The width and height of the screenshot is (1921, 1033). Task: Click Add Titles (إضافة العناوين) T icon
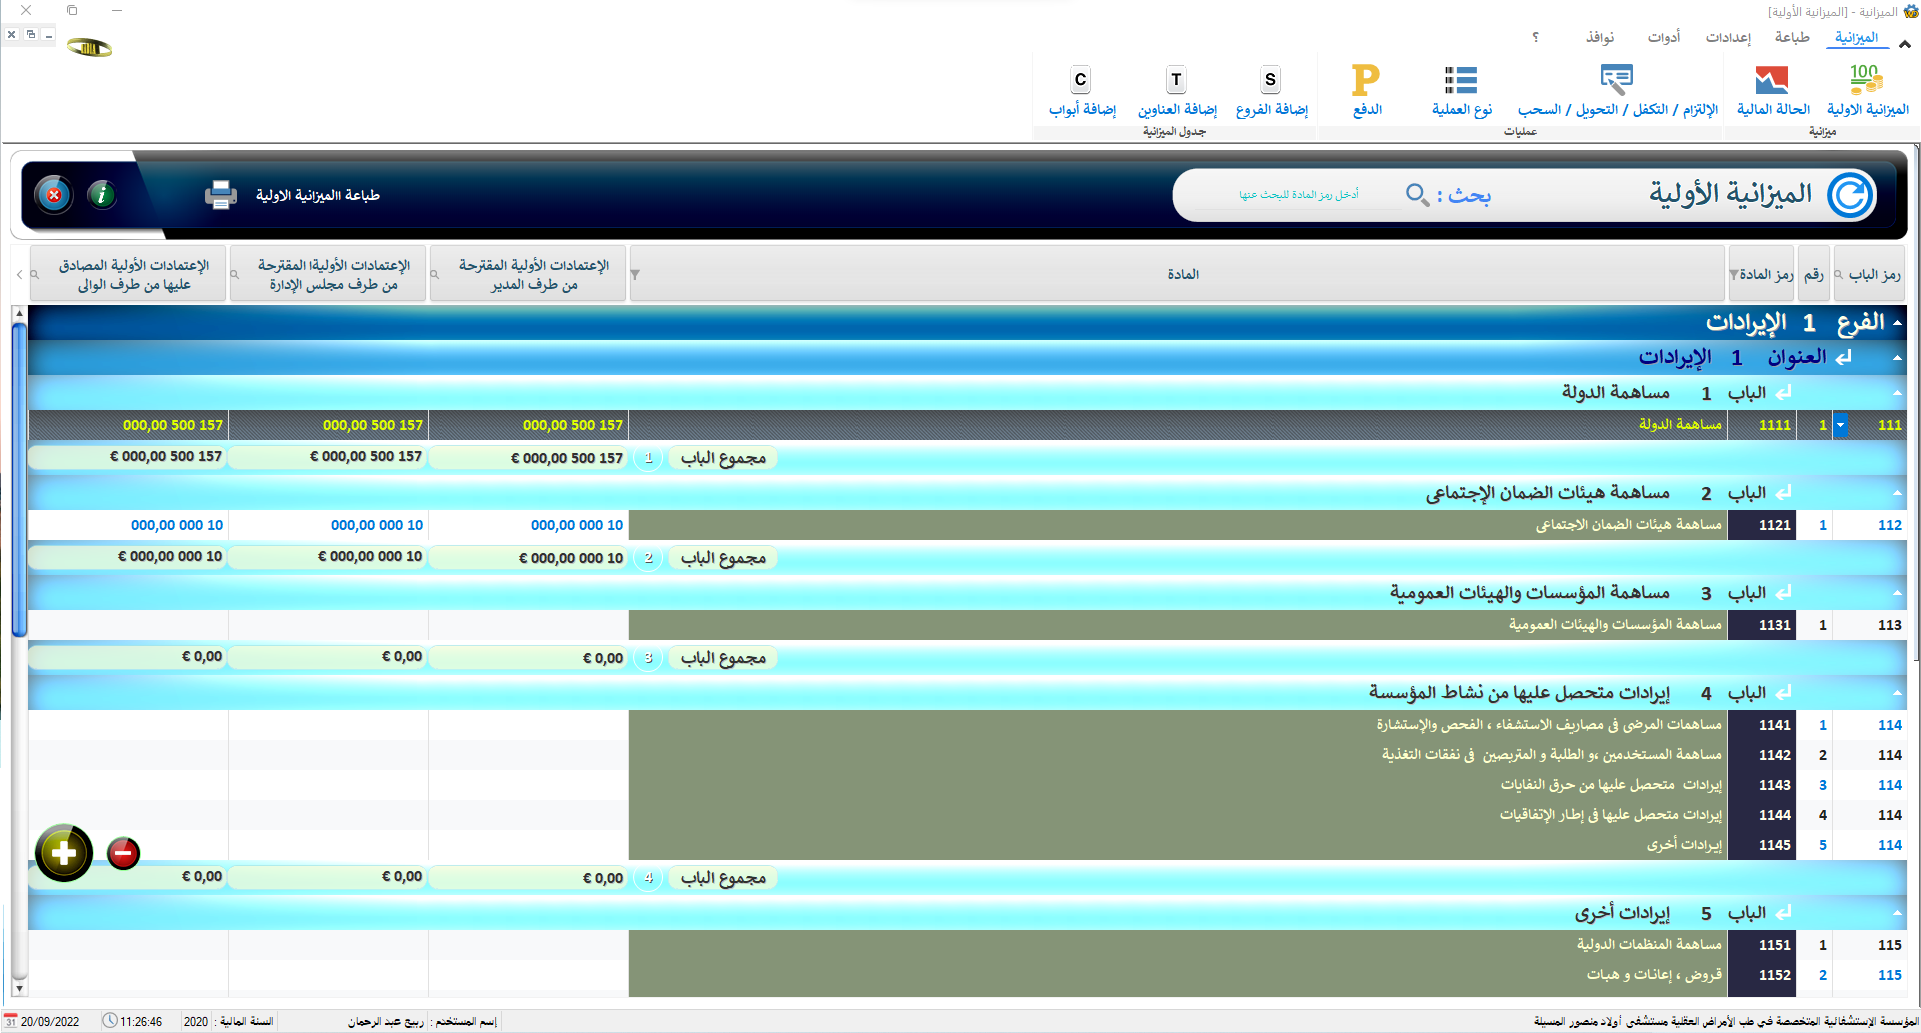click(1176, 80)
